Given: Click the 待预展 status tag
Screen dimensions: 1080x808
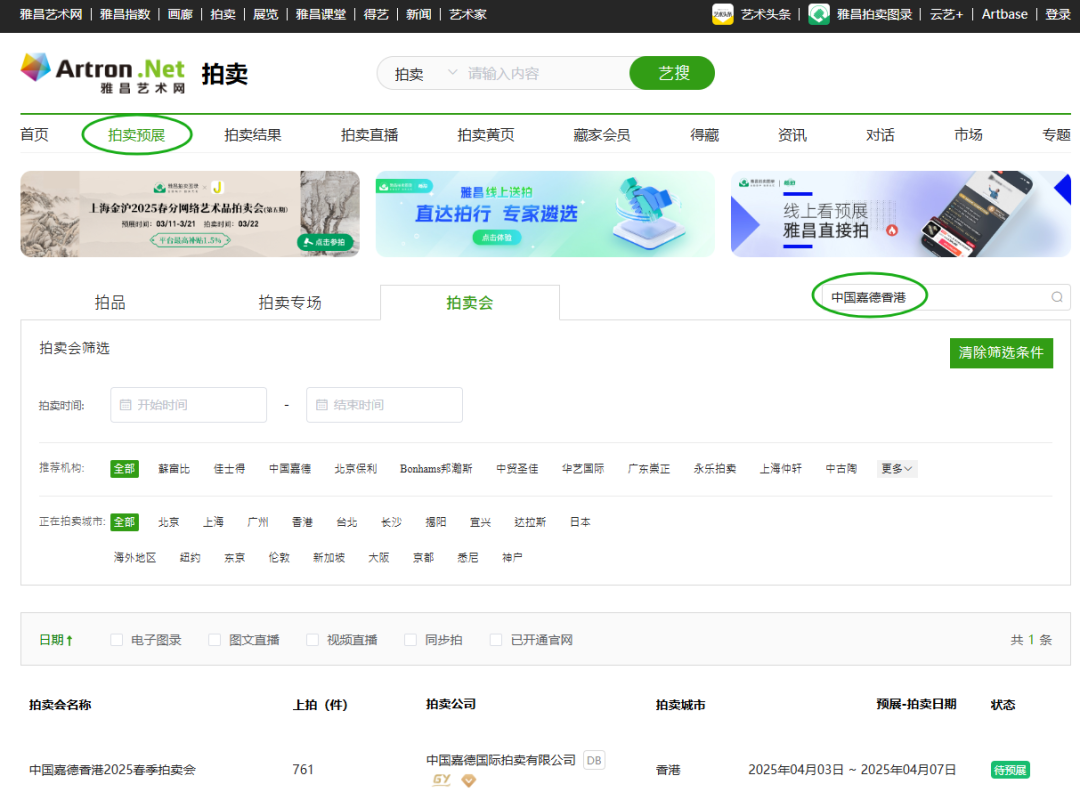Looking at the screenshot, I should [1010, 769].
